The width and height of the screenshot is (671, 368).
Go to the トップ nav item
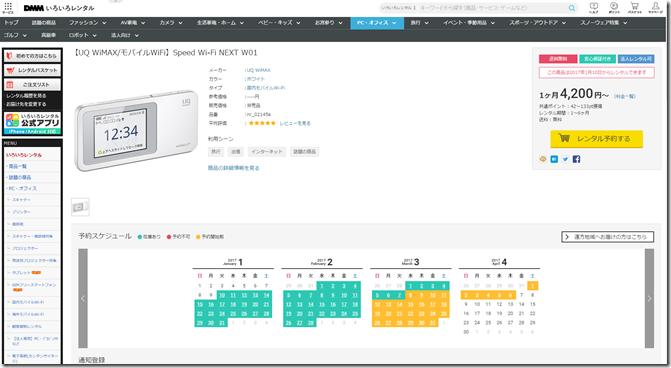point(11,23)
